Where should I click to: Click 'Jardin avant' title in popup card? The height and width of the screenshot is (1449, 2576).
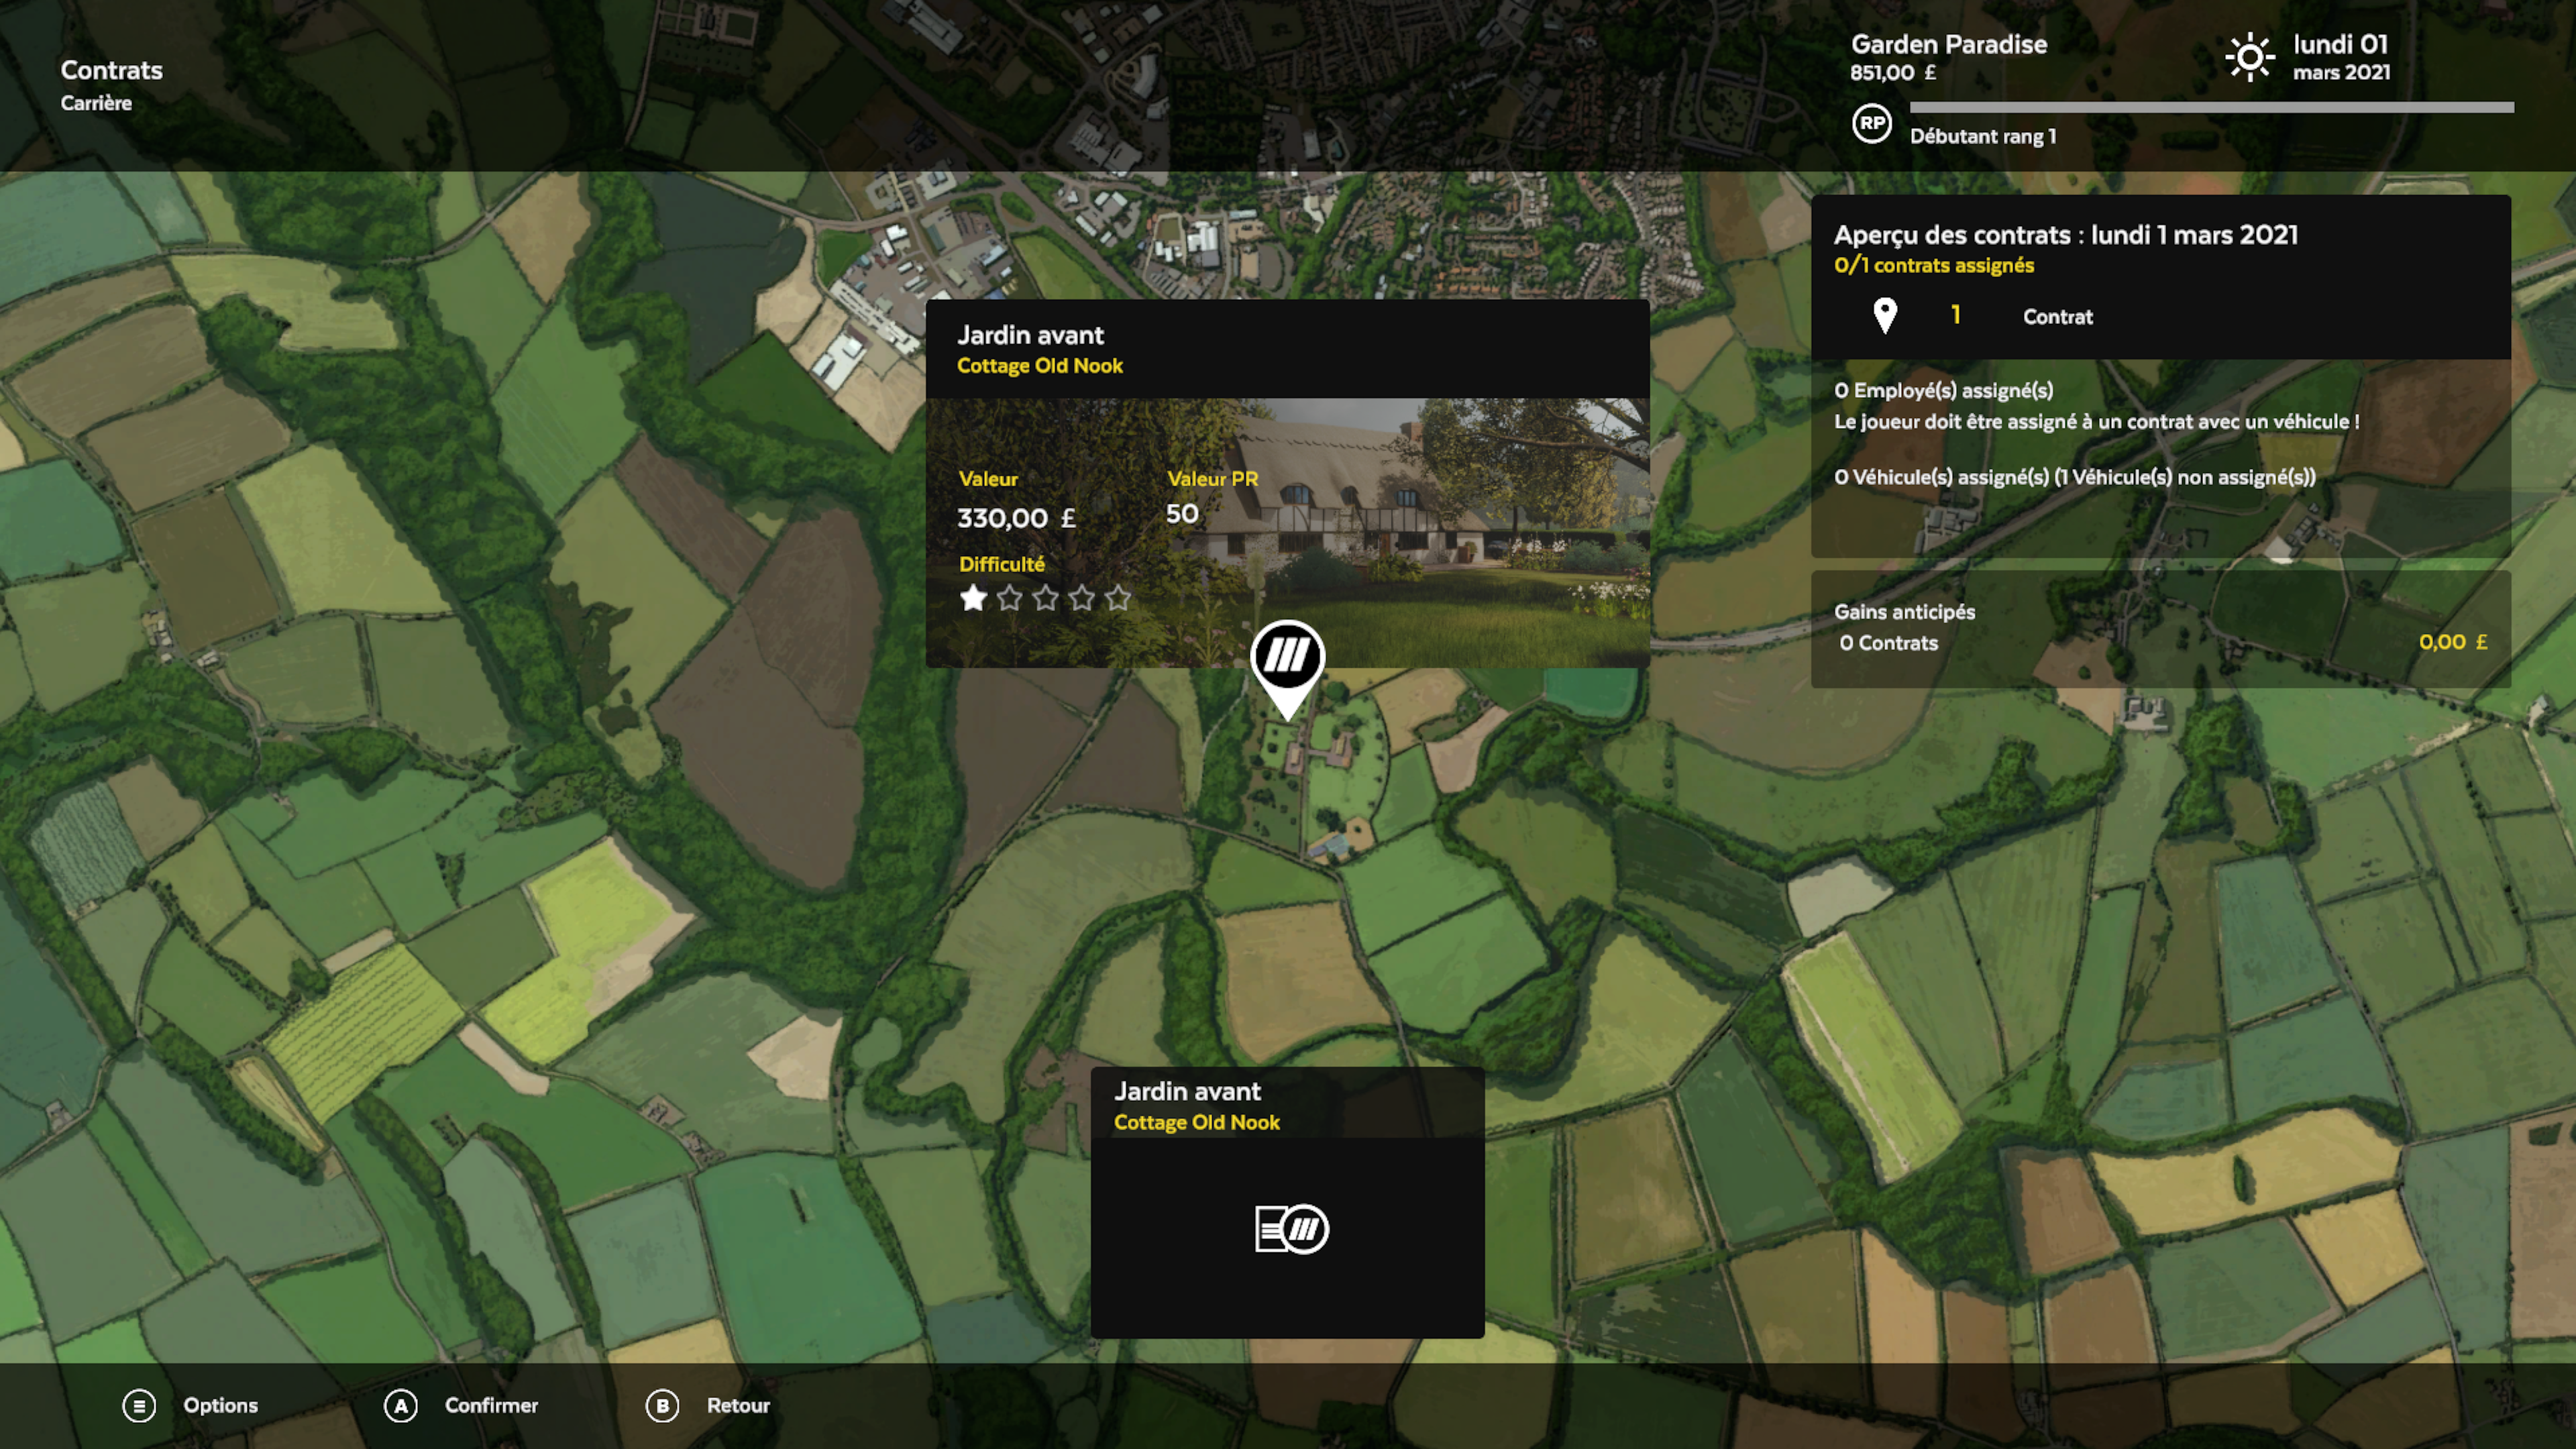pos(1030,335)
